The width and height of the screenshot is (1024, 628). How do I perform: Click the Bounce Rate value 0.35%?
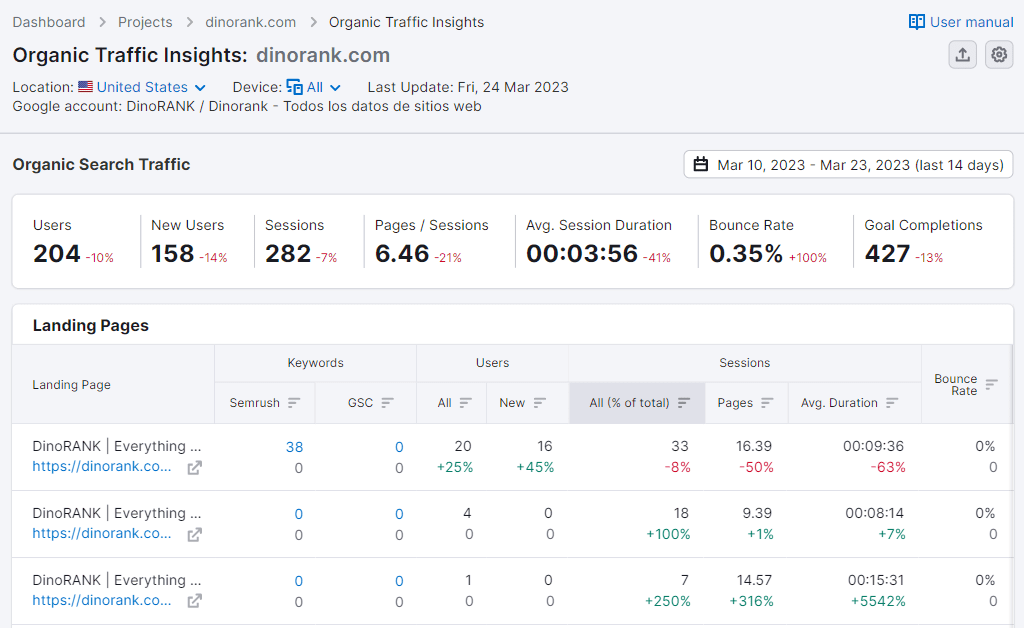(746, 253)
